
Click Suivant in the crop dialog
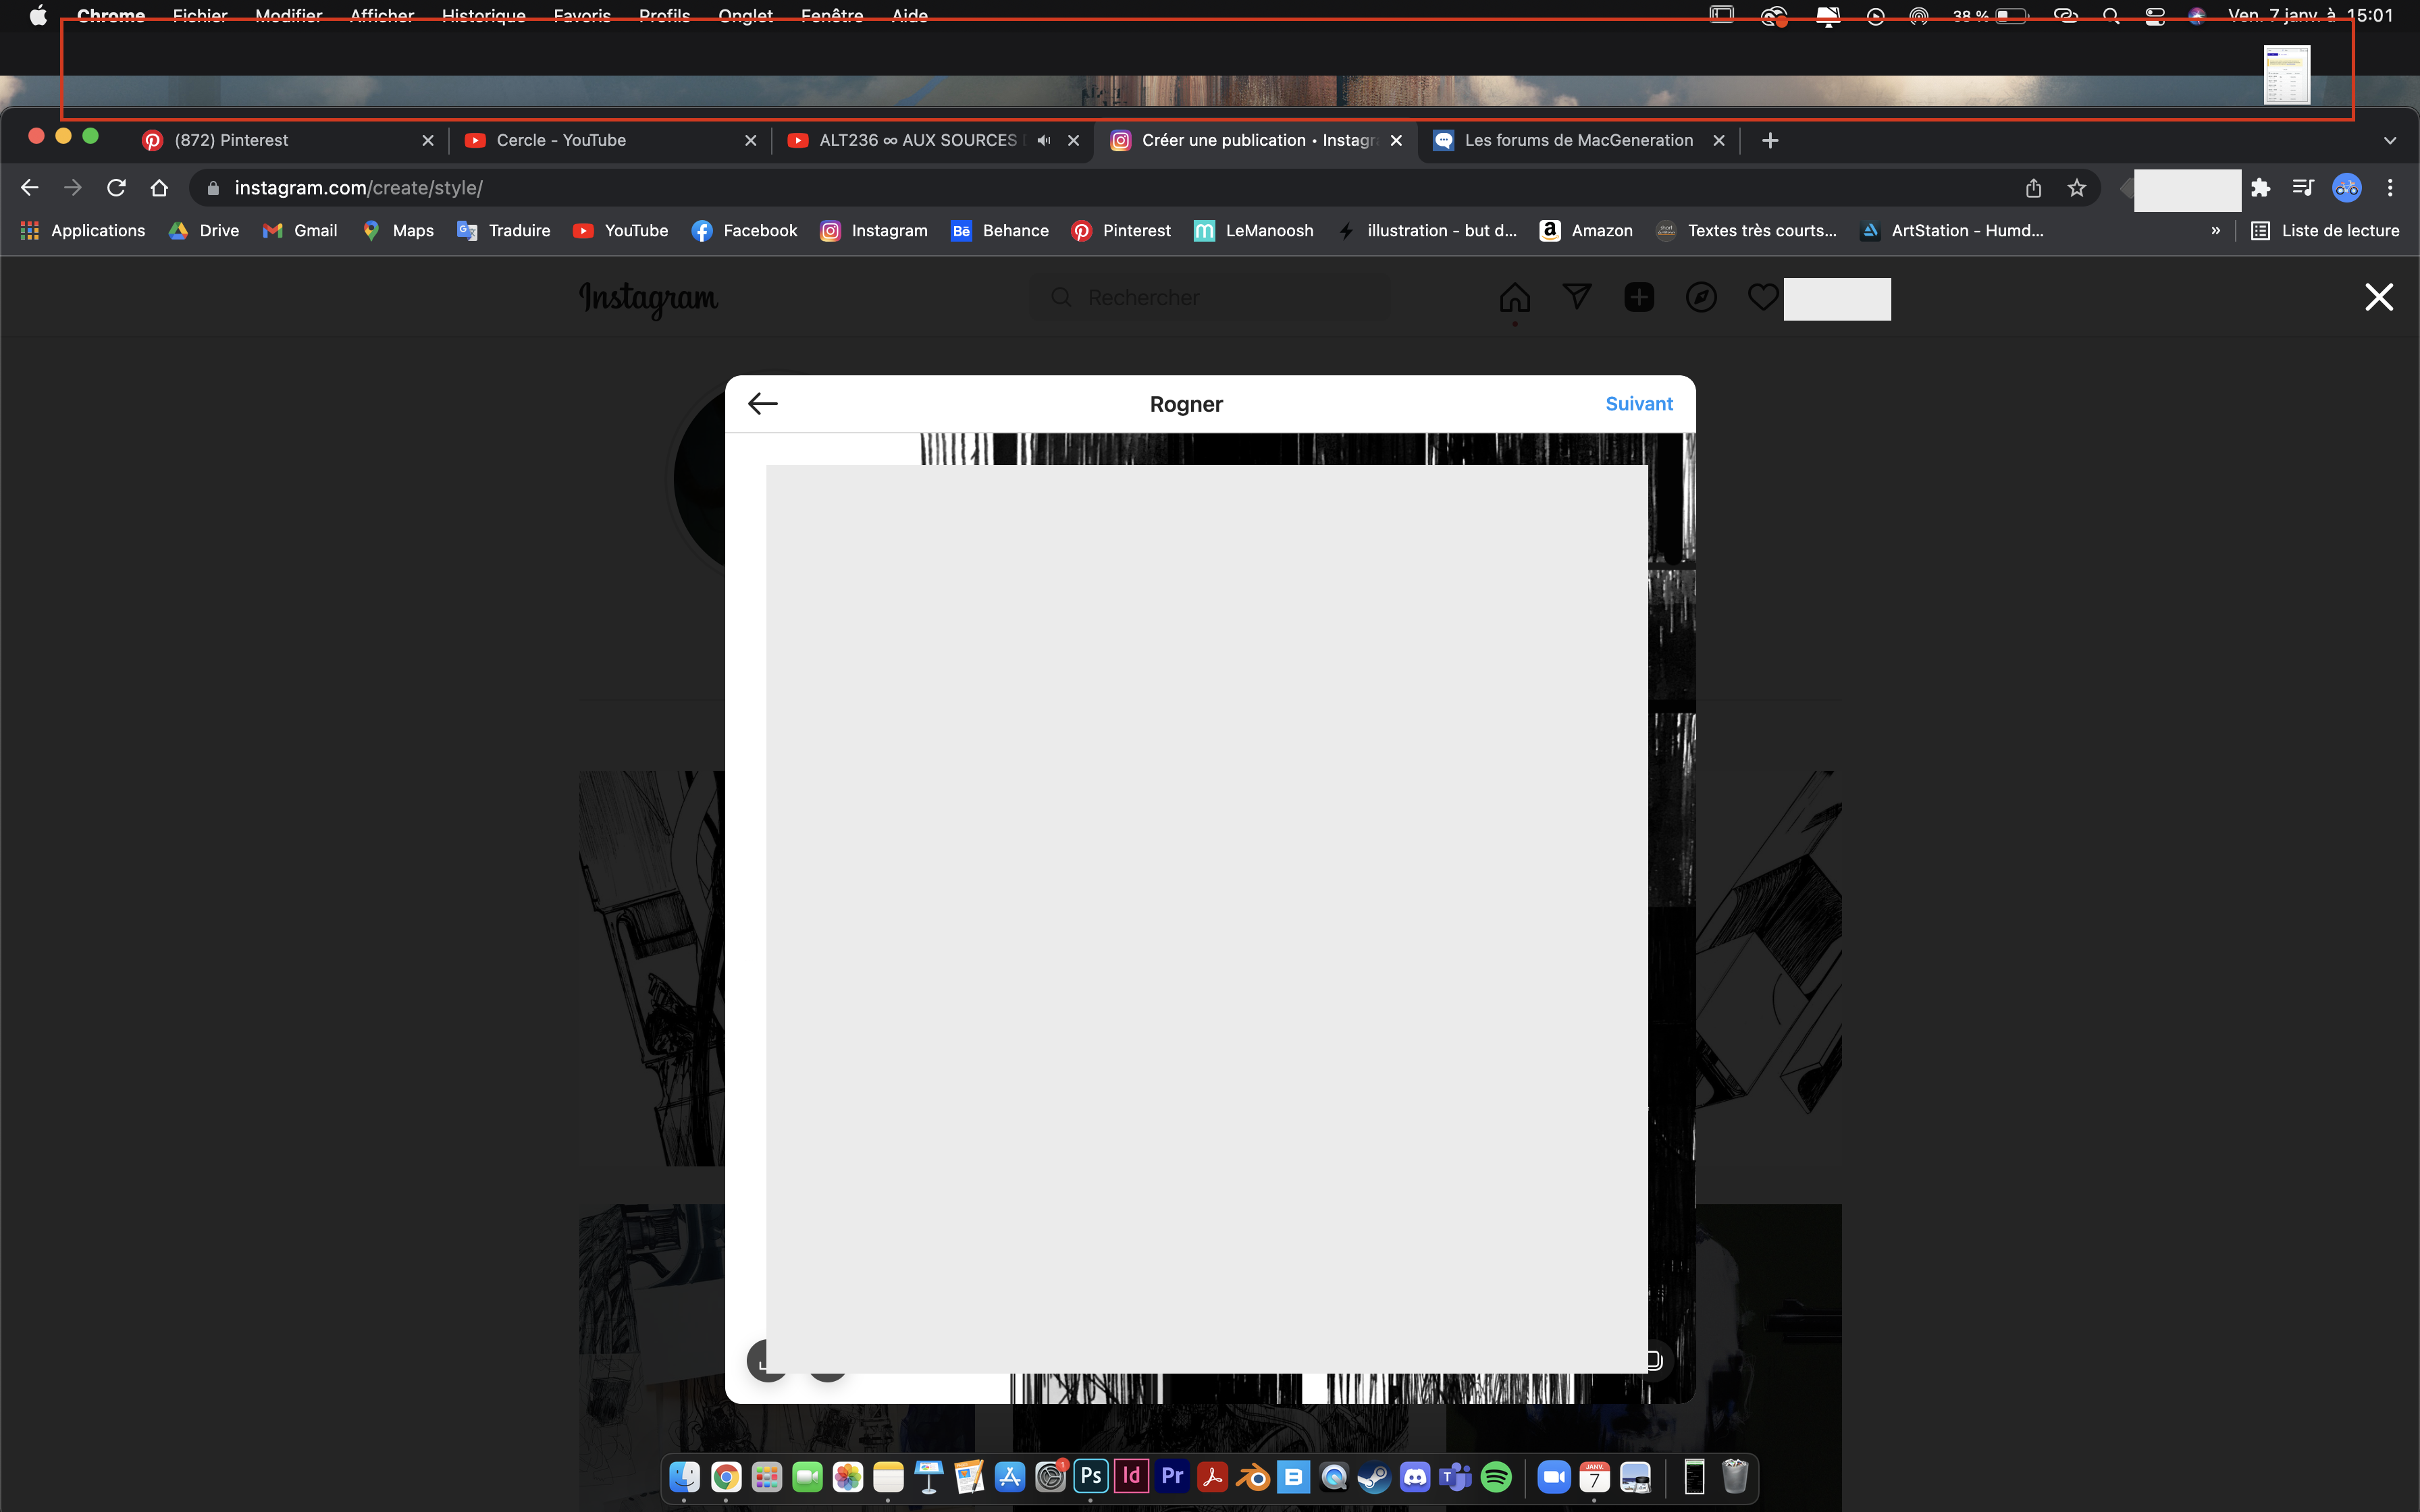point(1638,403)
